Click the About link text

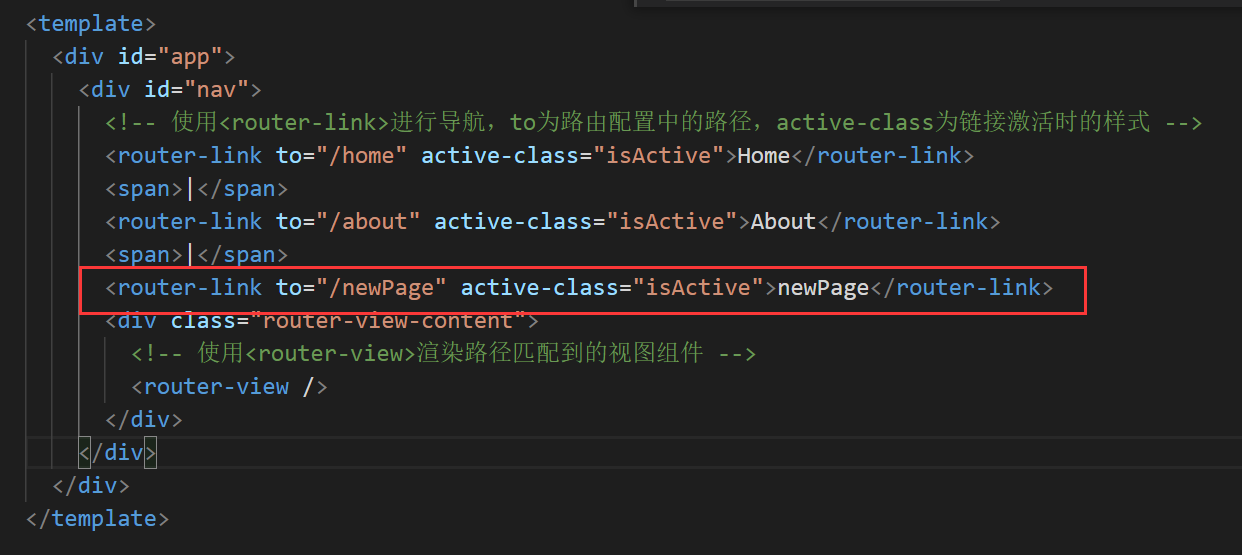tap(783, 221)
